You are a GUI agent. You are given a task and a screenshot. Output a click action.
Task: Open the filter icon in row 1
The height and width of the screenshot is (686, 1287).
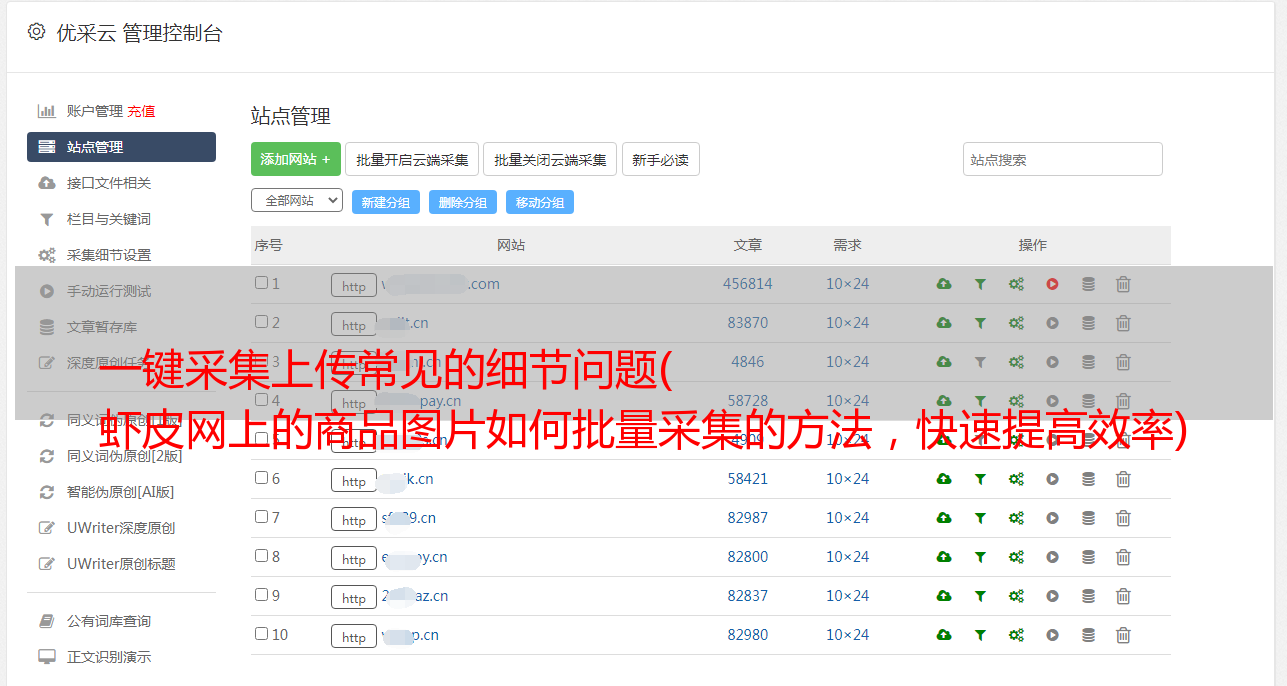[980, 284]
